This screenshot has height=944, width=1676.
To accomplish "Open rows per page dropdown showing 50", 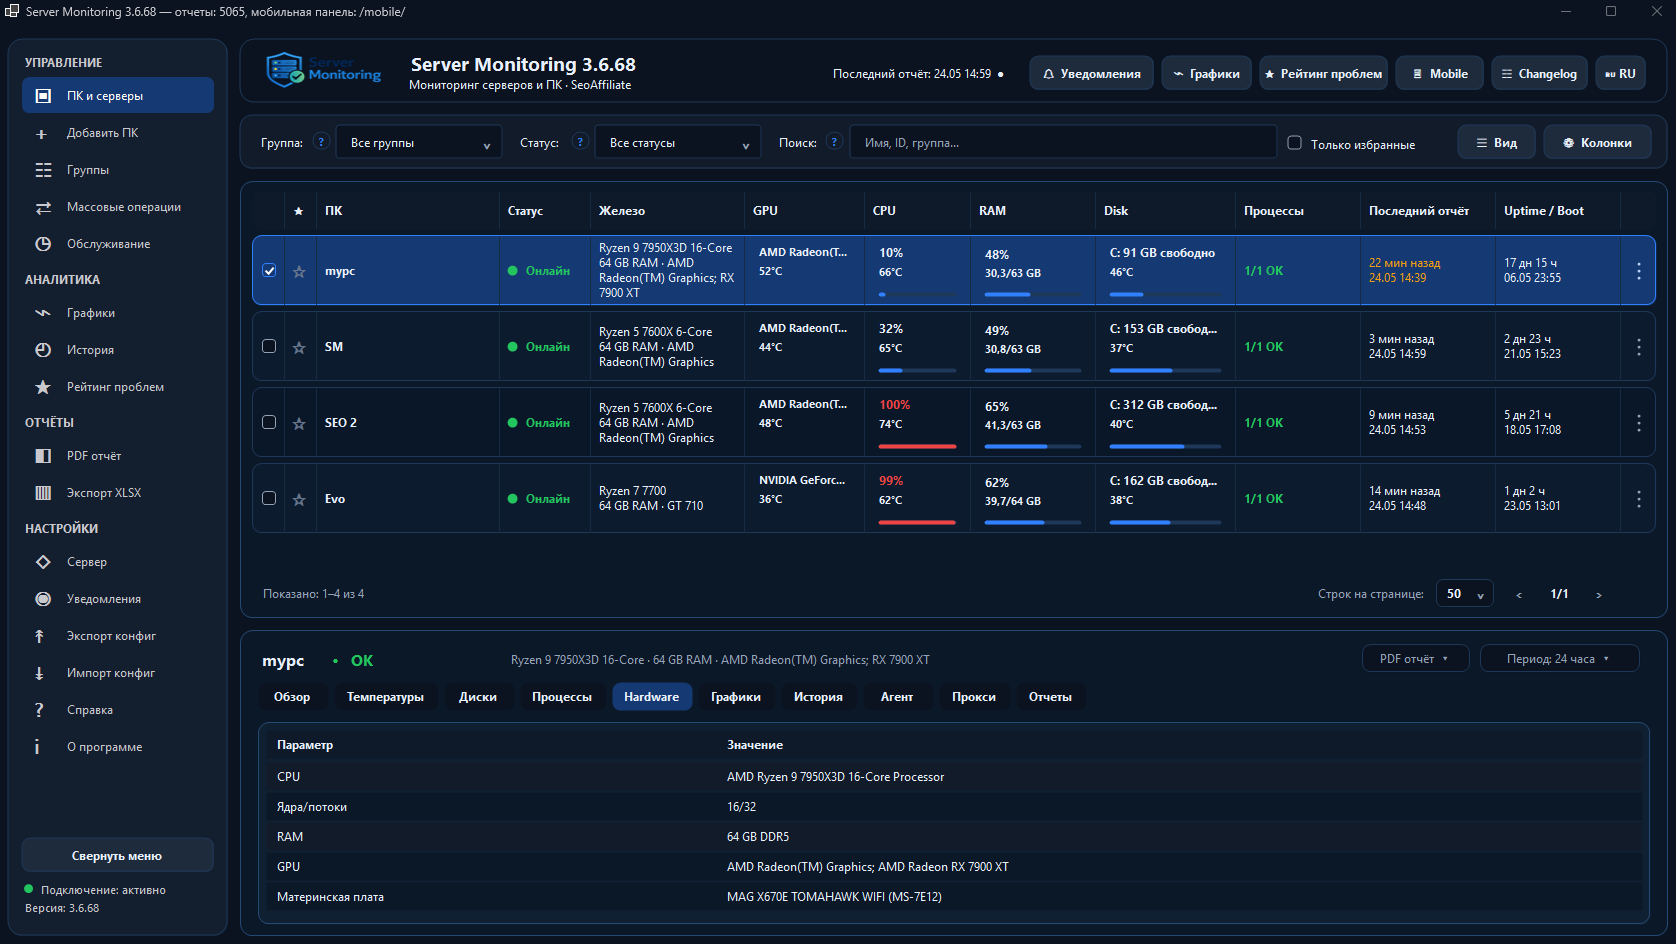I will [1465, 594].
